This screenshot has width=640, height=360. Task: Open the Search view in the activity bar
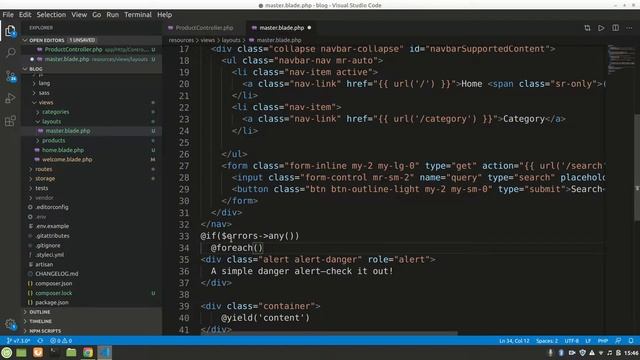(11, 53)
